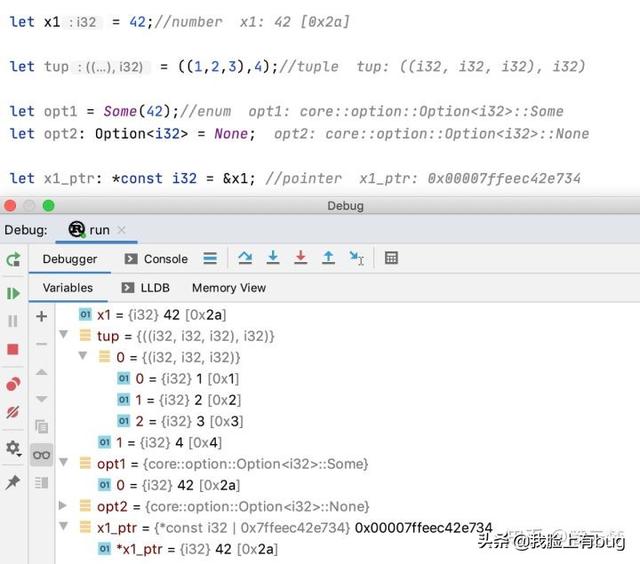This screenshot has height=564, width=640.
Task: Select the Variables tab
Action: pos(68,288)
